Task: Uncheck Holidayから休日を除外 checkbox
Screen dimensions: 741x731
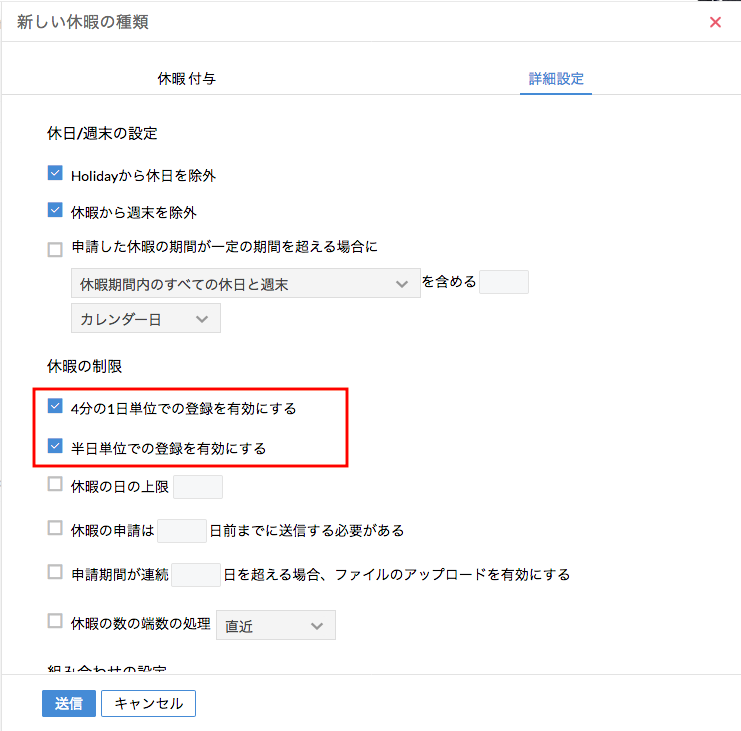Action: [x=55, y=174]
